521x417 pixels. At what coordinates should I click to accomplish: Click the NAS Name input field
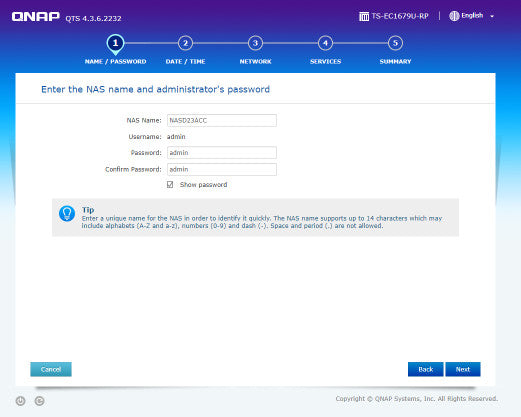(x=222, y=120)
